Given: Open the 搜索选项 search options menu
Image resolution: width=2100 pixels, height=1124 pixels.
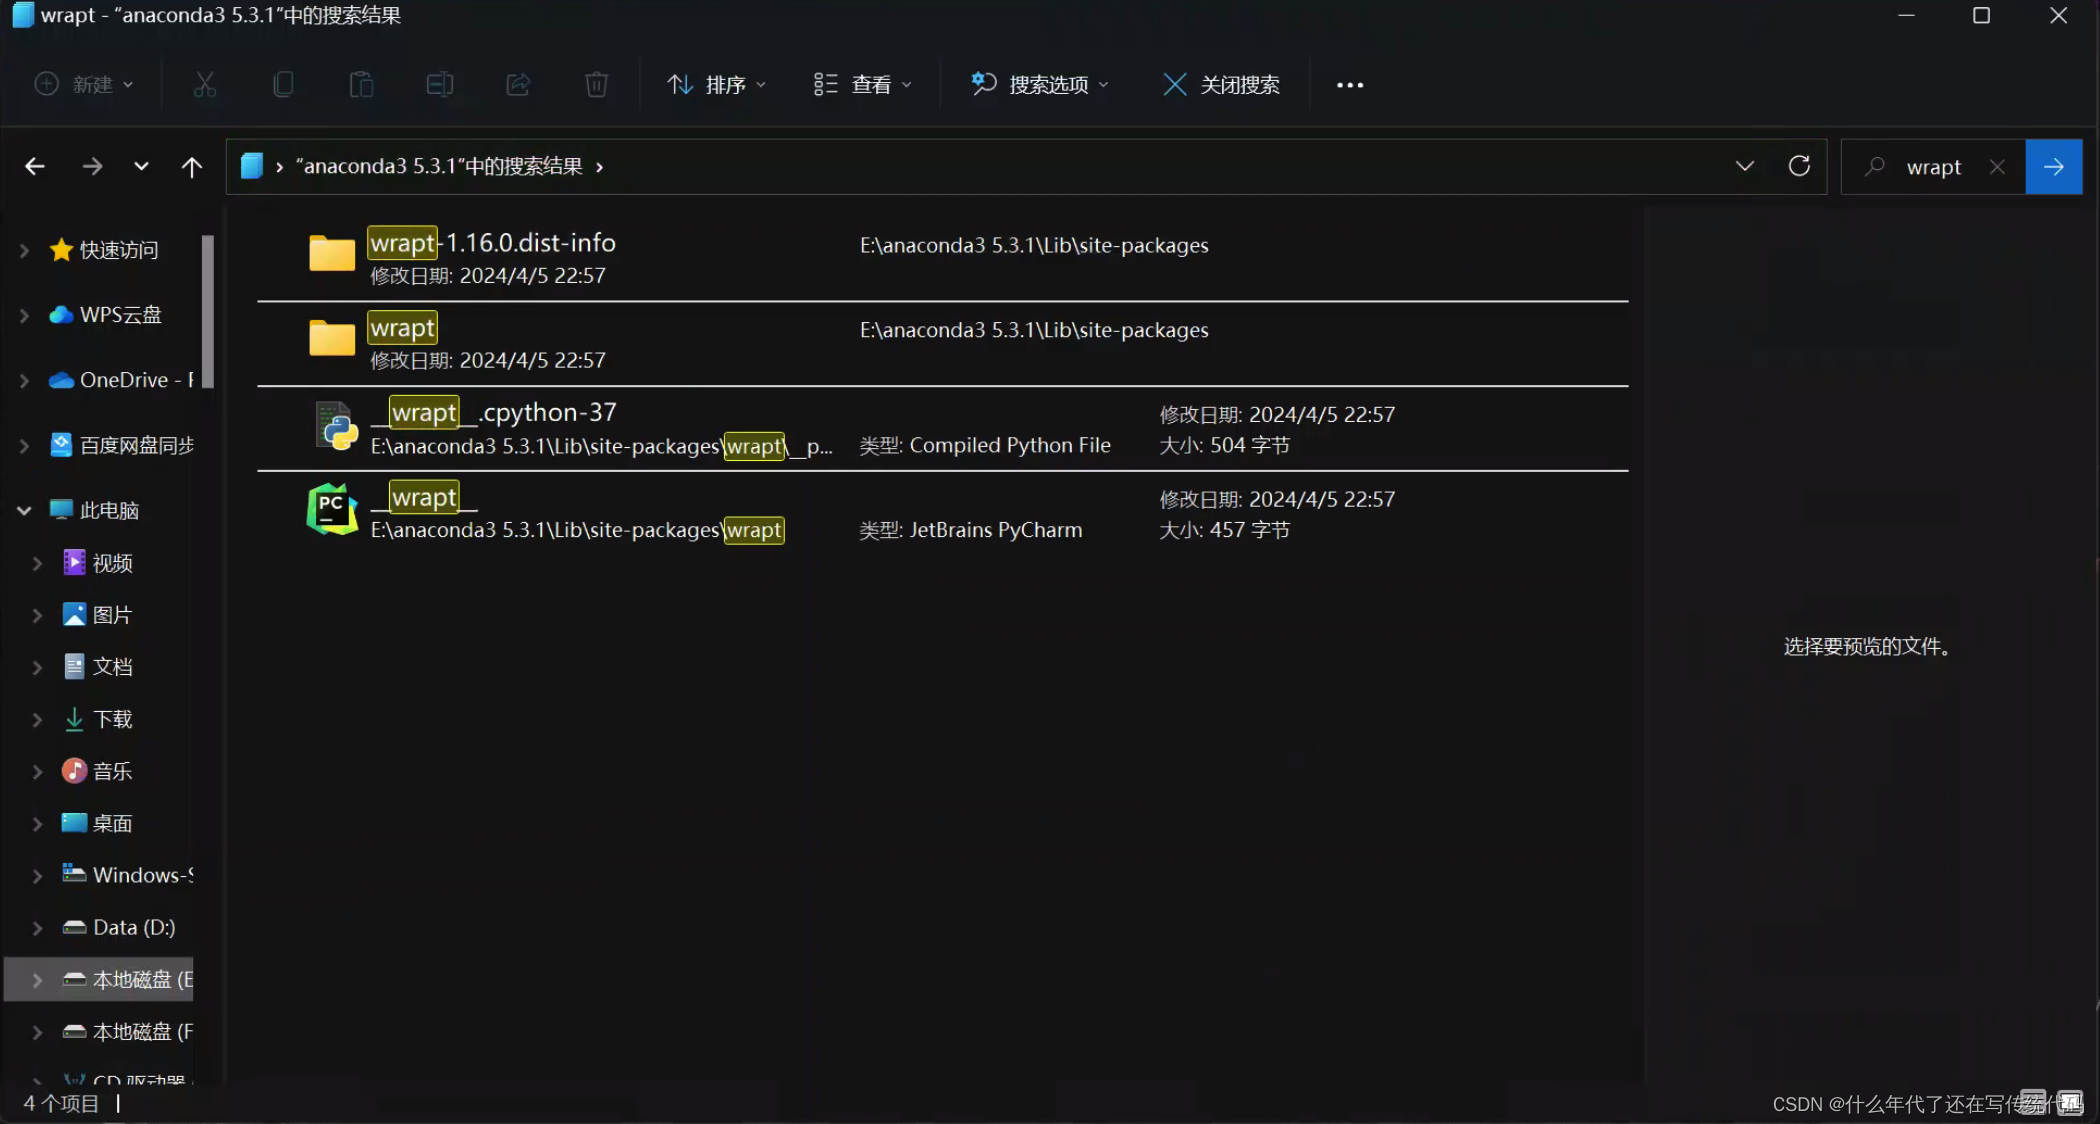Looking at the screenshot, I should coord(1040,84).
